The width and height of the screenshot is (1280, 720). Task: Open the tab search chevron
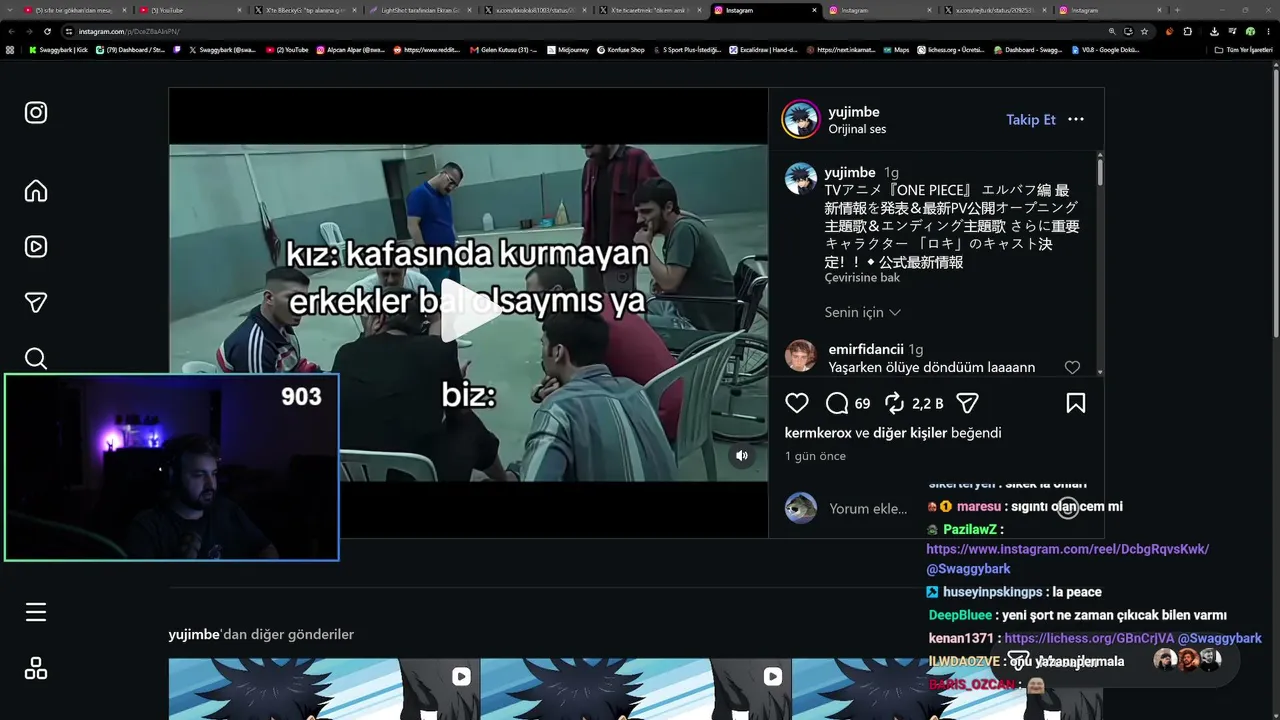12,10
